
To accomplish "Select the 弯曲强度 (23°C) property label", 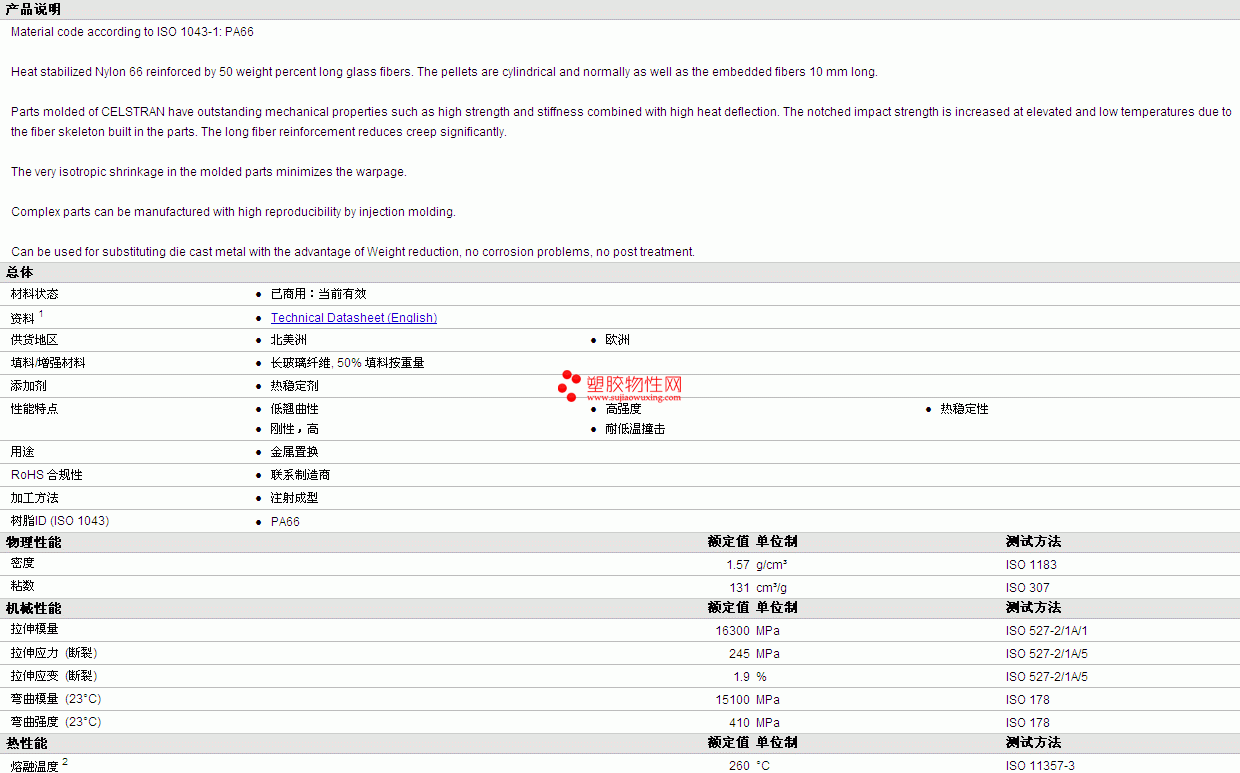I will [x=56, y=722].
